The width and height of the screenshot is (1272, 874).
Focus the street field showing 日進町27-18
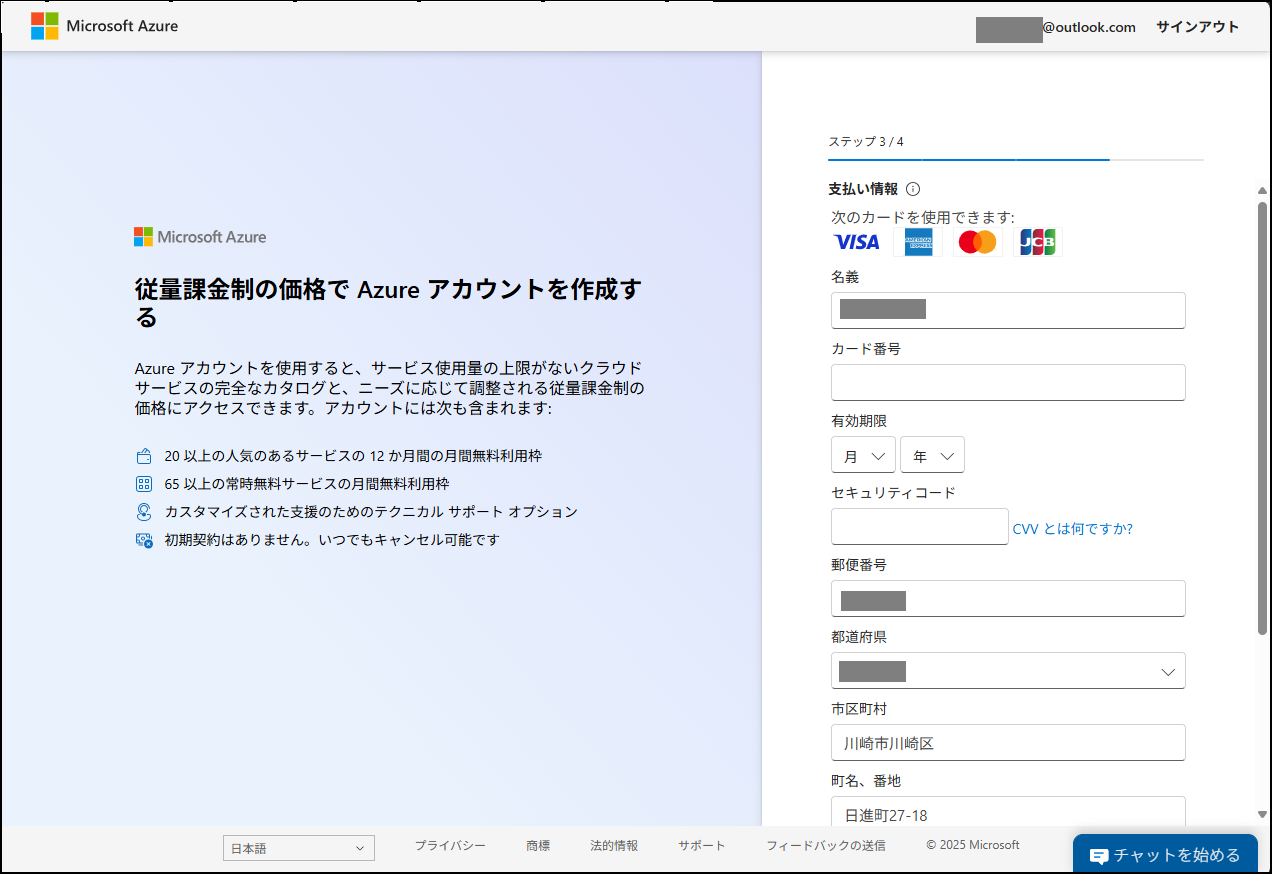pyautogui.click(x=1008, y=811)
